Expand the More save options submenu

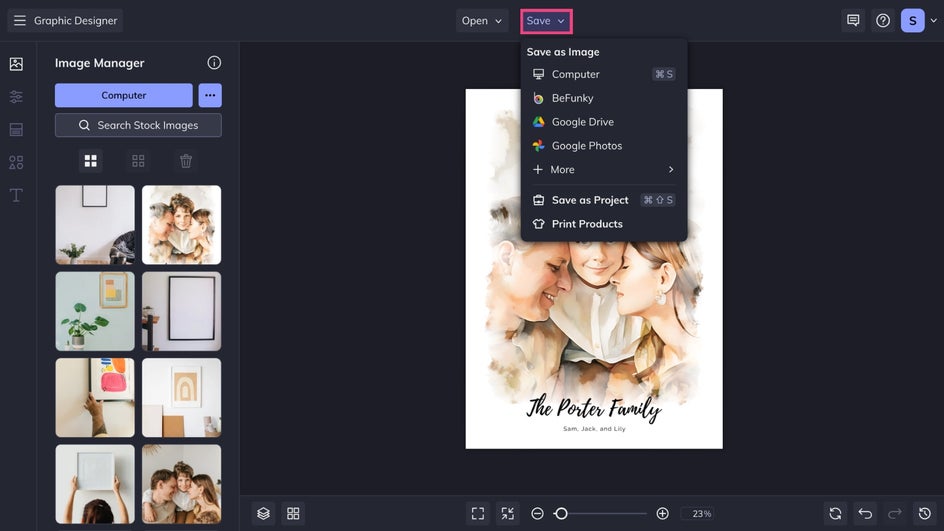point(604,170)
